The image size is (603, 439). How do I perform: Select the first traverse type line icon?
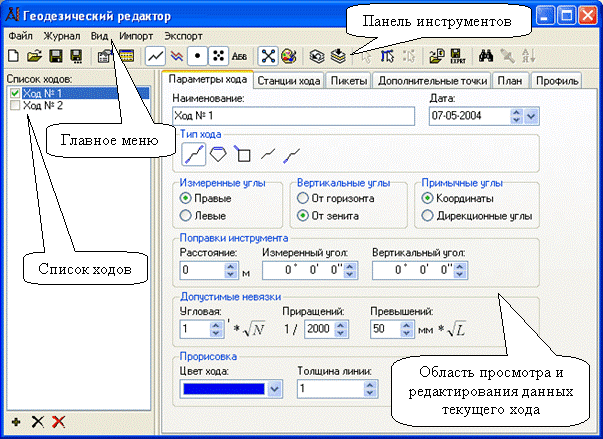[194, 153]
